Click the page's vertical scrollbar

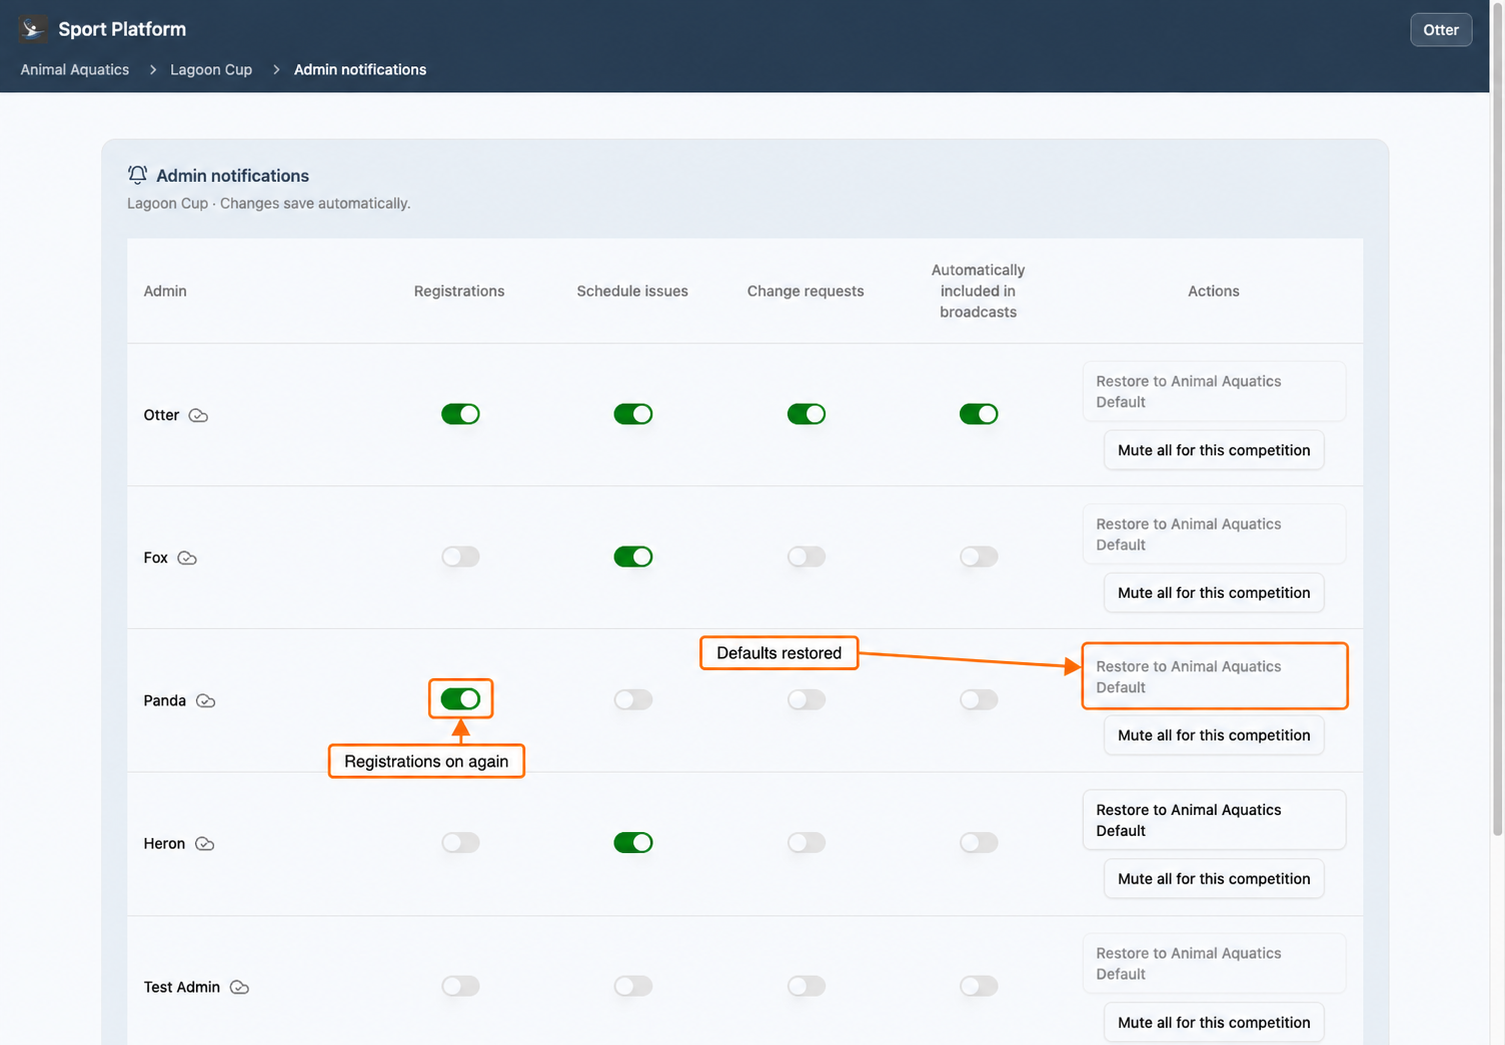[x=1497, y=420]
